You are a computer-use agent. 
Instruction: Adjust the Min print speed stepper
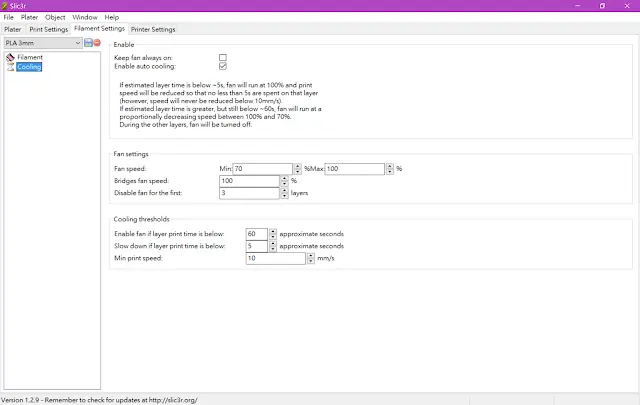(311, 258)
